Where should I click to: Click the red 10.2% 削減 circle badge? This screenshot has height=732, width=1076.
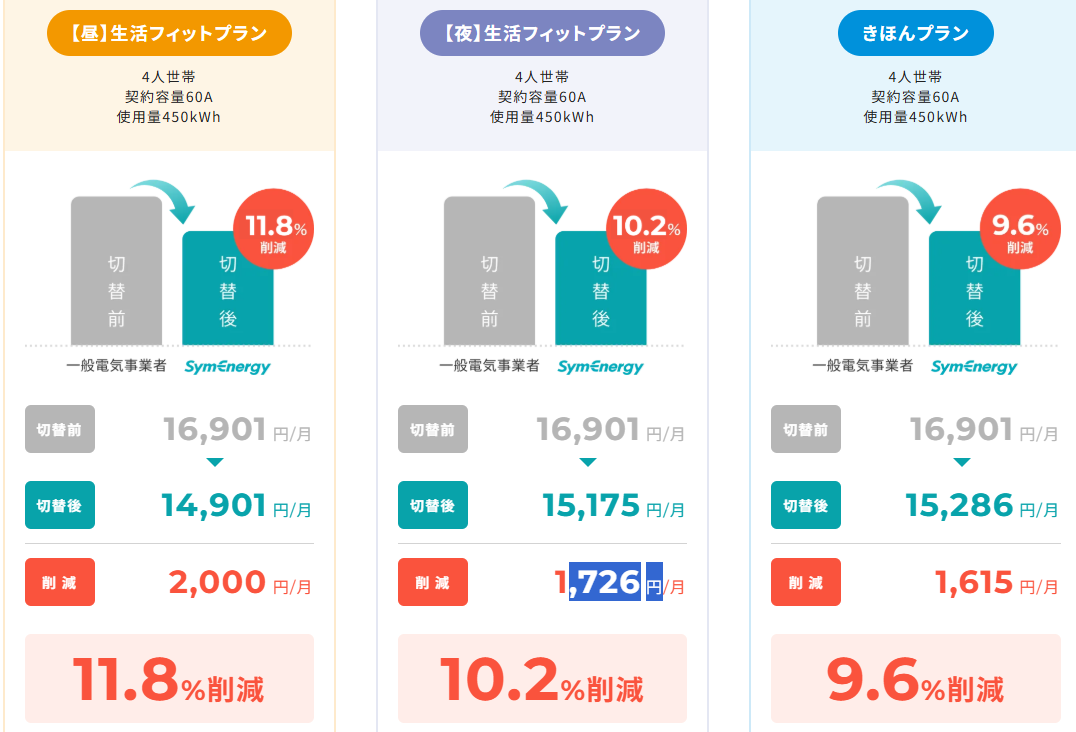646,229
